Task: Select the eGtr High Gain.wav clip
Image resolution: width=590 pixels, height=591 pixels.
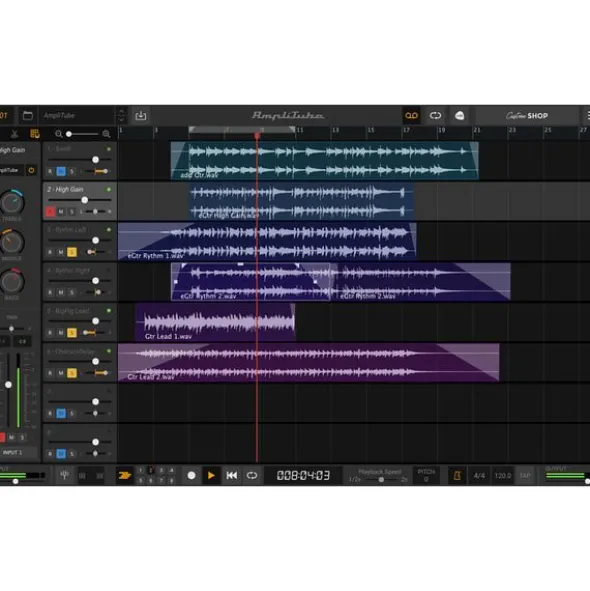Action: (301, 201)
